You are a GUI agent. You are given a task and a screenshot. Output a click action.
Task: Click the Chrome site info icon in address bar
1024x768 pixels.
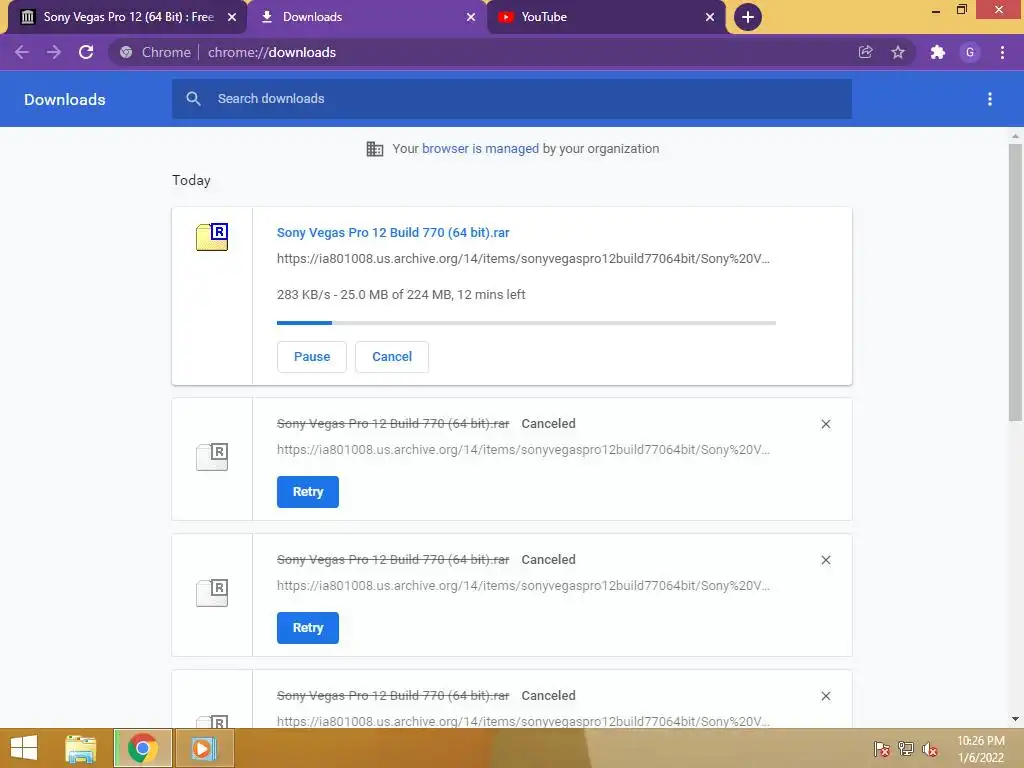(x=126, y=52)
